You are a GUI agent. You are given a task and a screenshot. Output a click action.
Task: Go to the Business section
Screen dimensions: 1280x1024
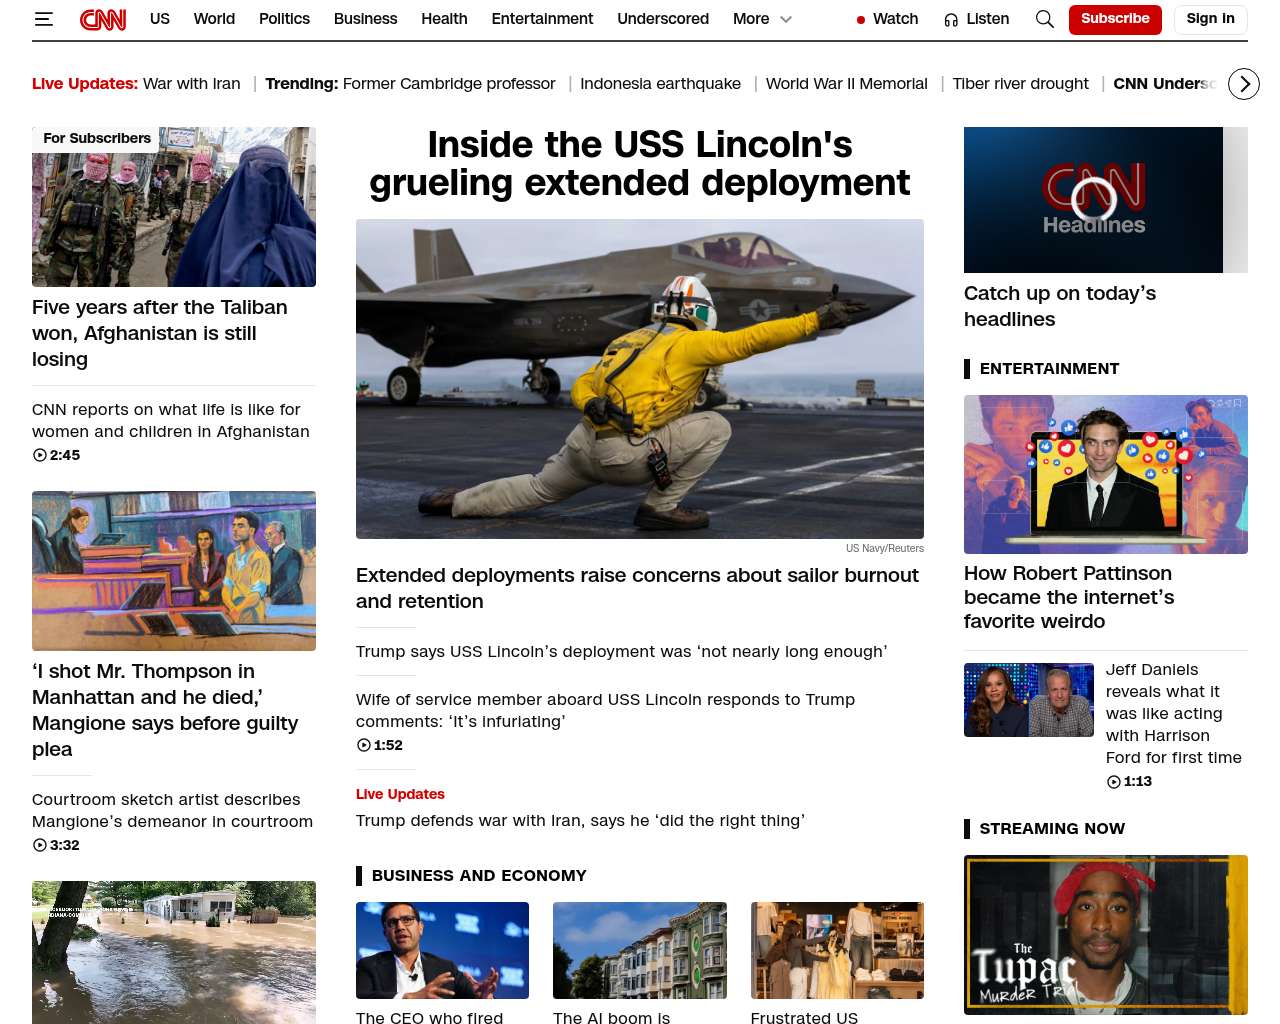tap(365, 19)
